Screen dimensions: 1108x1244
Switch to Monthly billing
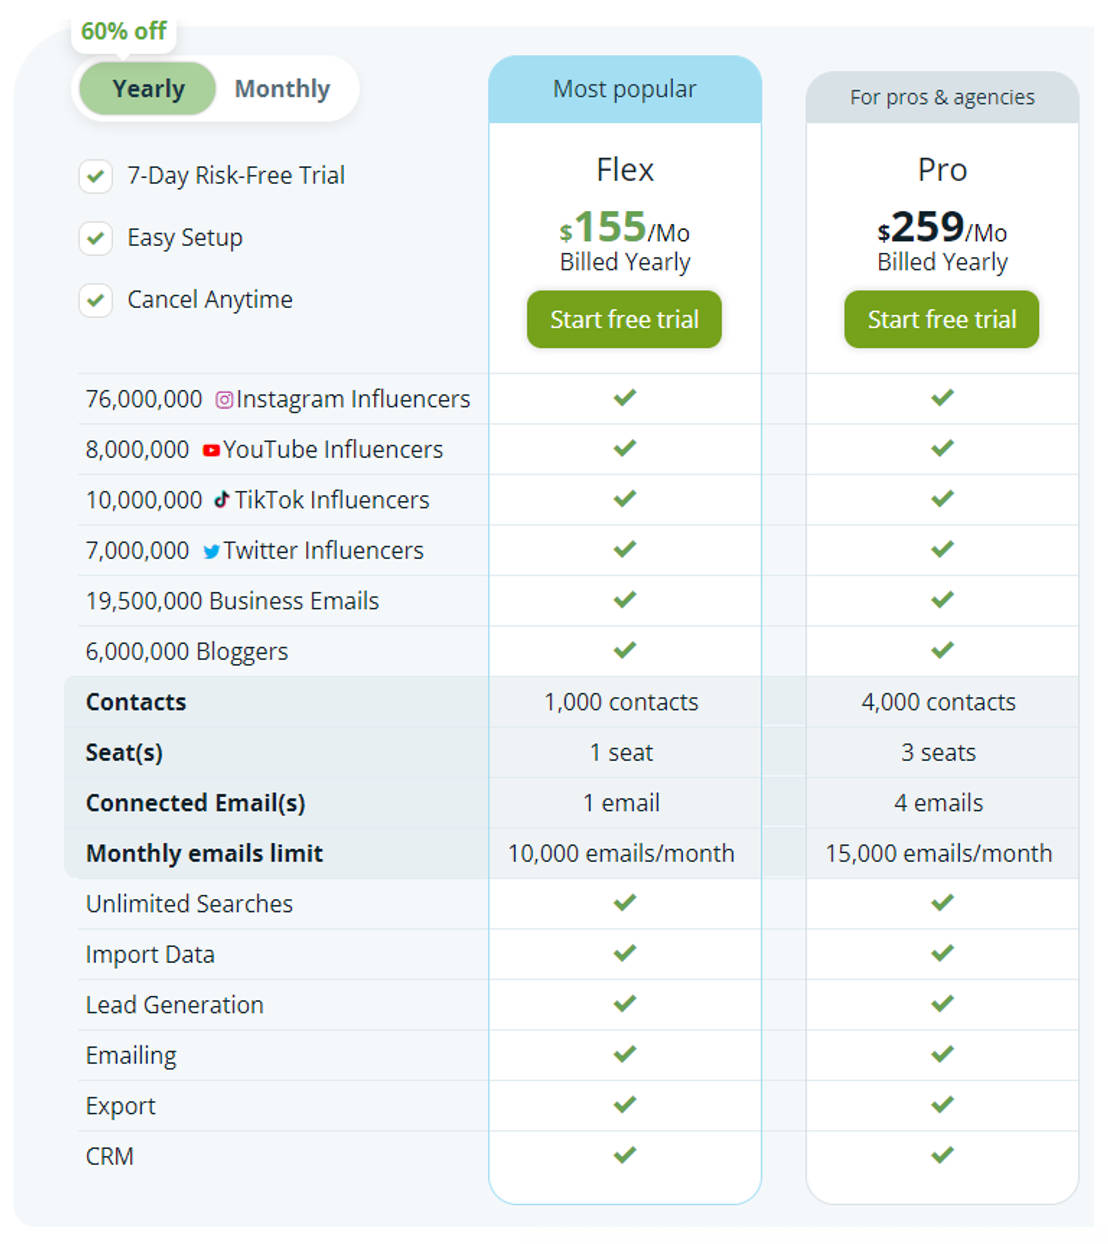[x=282, y=89]
